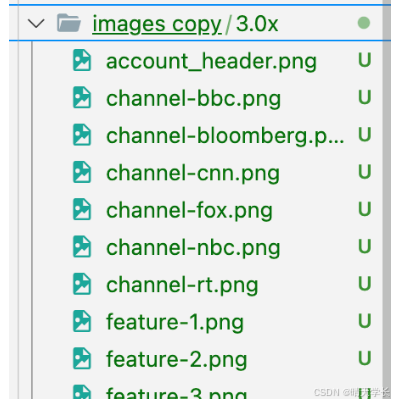The width and height of the screenshot is (394, 404).
Task: Click the green modified dot on folder row
Action: click(364, 23)
